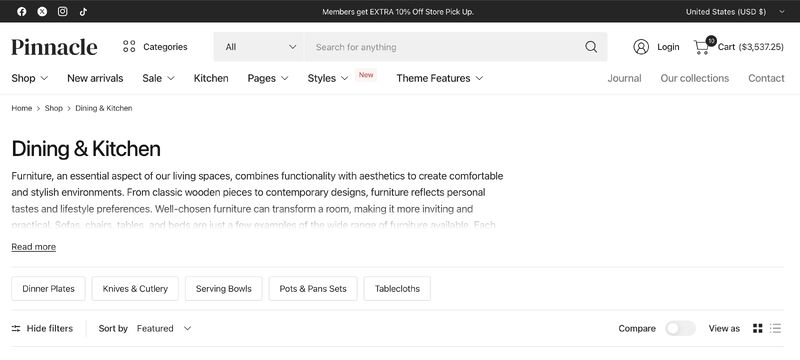Go to New arrivals
This screenshot has height=360, width=800.
tap(95, 78)
